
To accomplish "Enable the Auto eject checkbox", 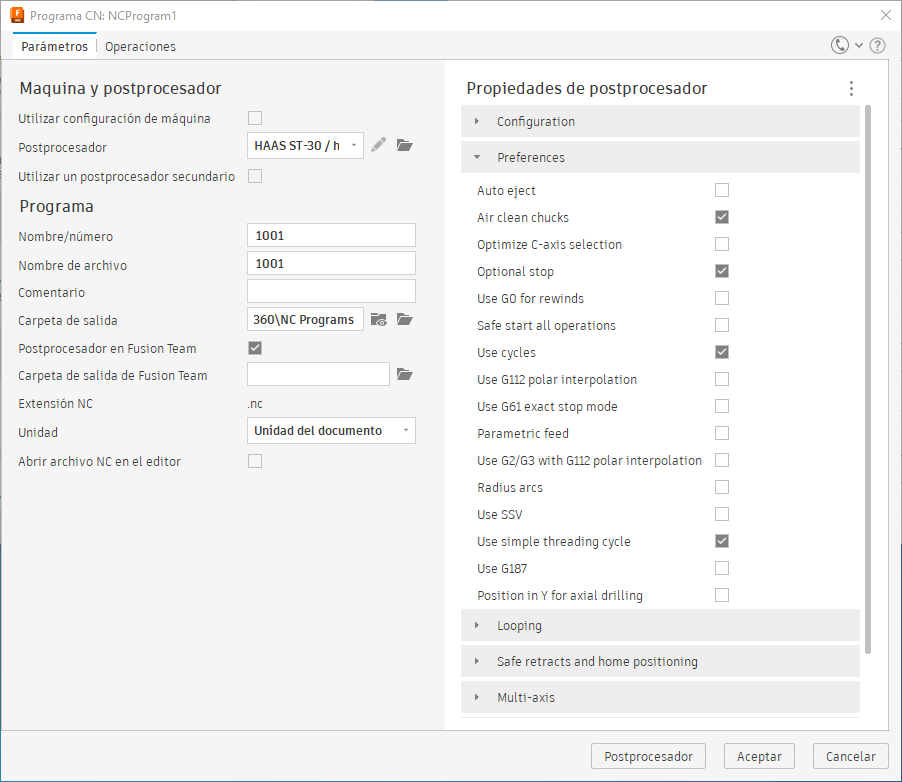I will [722, 190].
